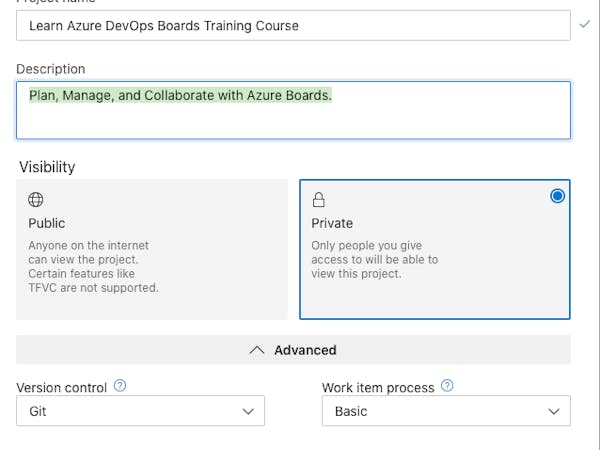This screenshot has width=600, height=450.
Task: Click the 'Version control' label
Action: tap(61, 388)
